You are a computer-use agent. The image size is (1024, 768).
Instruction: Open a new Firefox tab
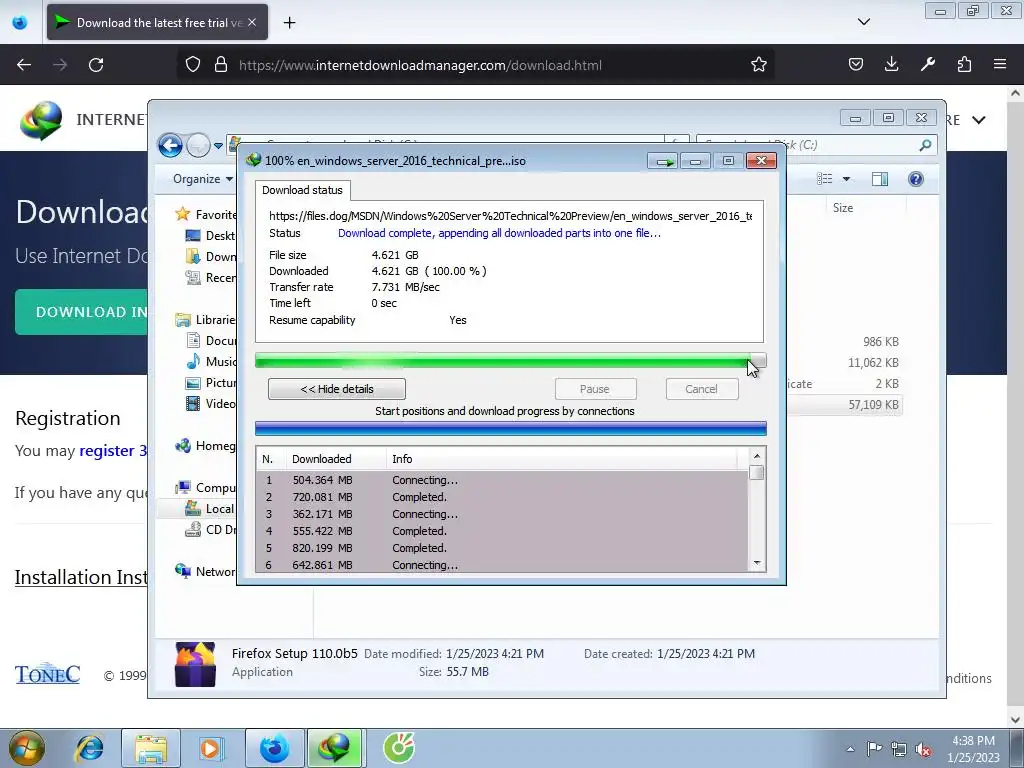click(x=289, y=23)
